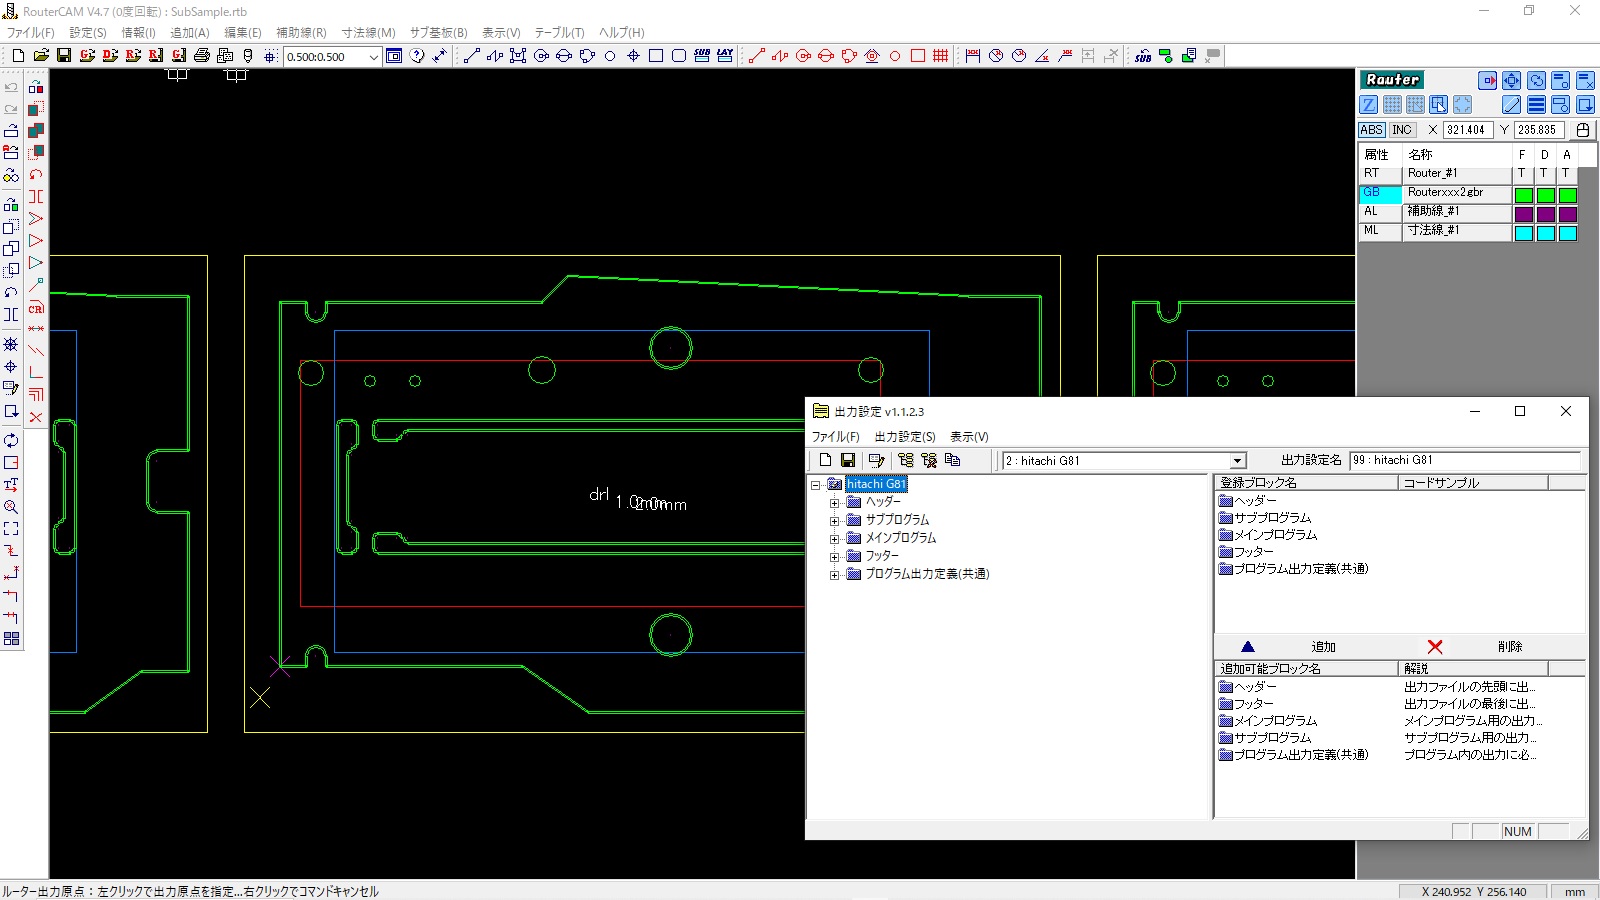Open the existing file folder icon
Screen dimensions: 1600x900
(x=41, y=56)
